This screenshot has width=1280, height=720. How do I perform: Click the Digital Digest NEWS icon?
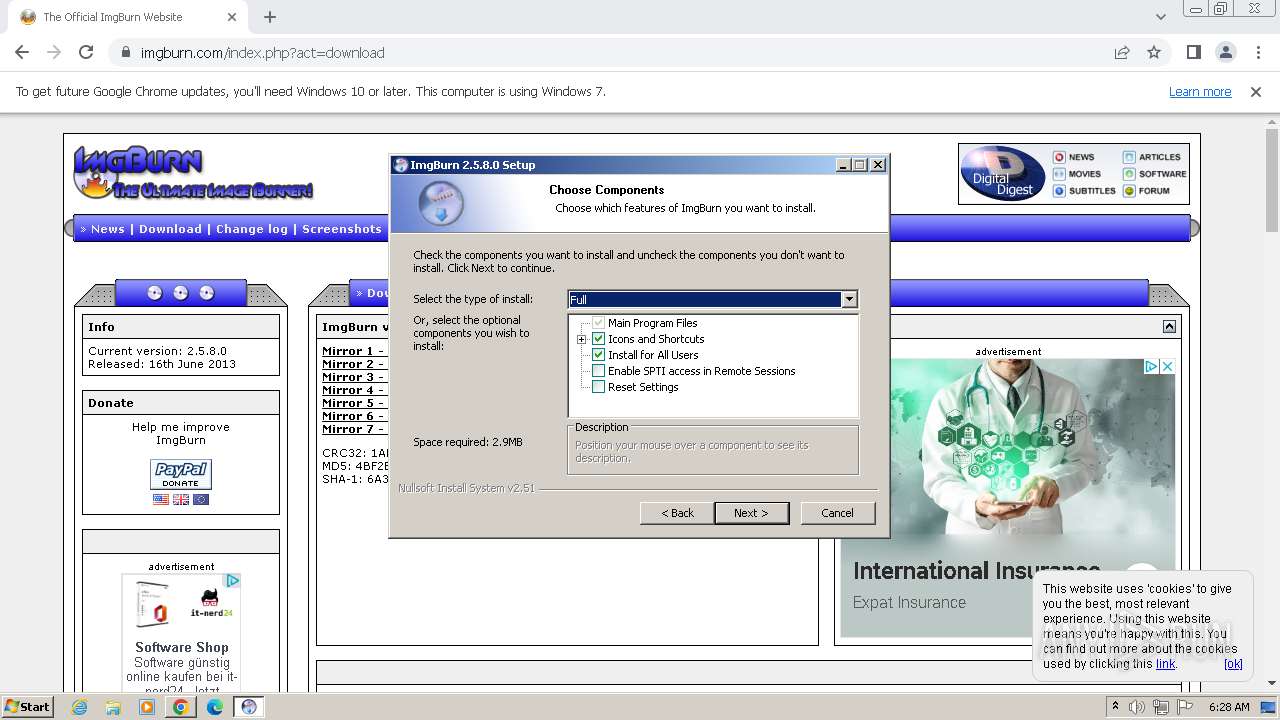coord(1059,157)
